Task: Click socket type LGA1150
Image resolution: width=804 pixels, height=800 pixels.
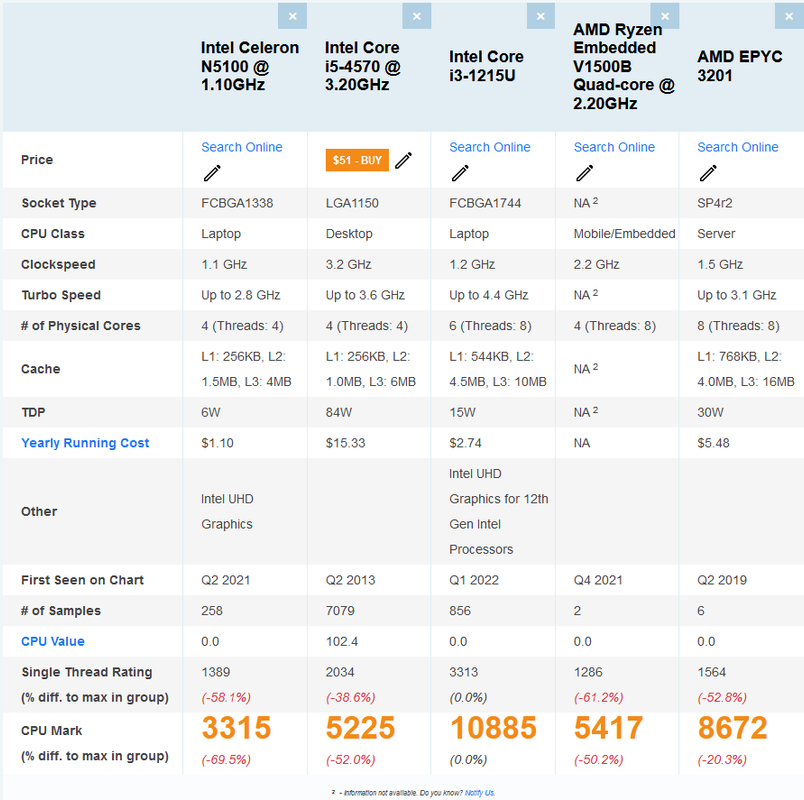Action: (x=352, y=203)
